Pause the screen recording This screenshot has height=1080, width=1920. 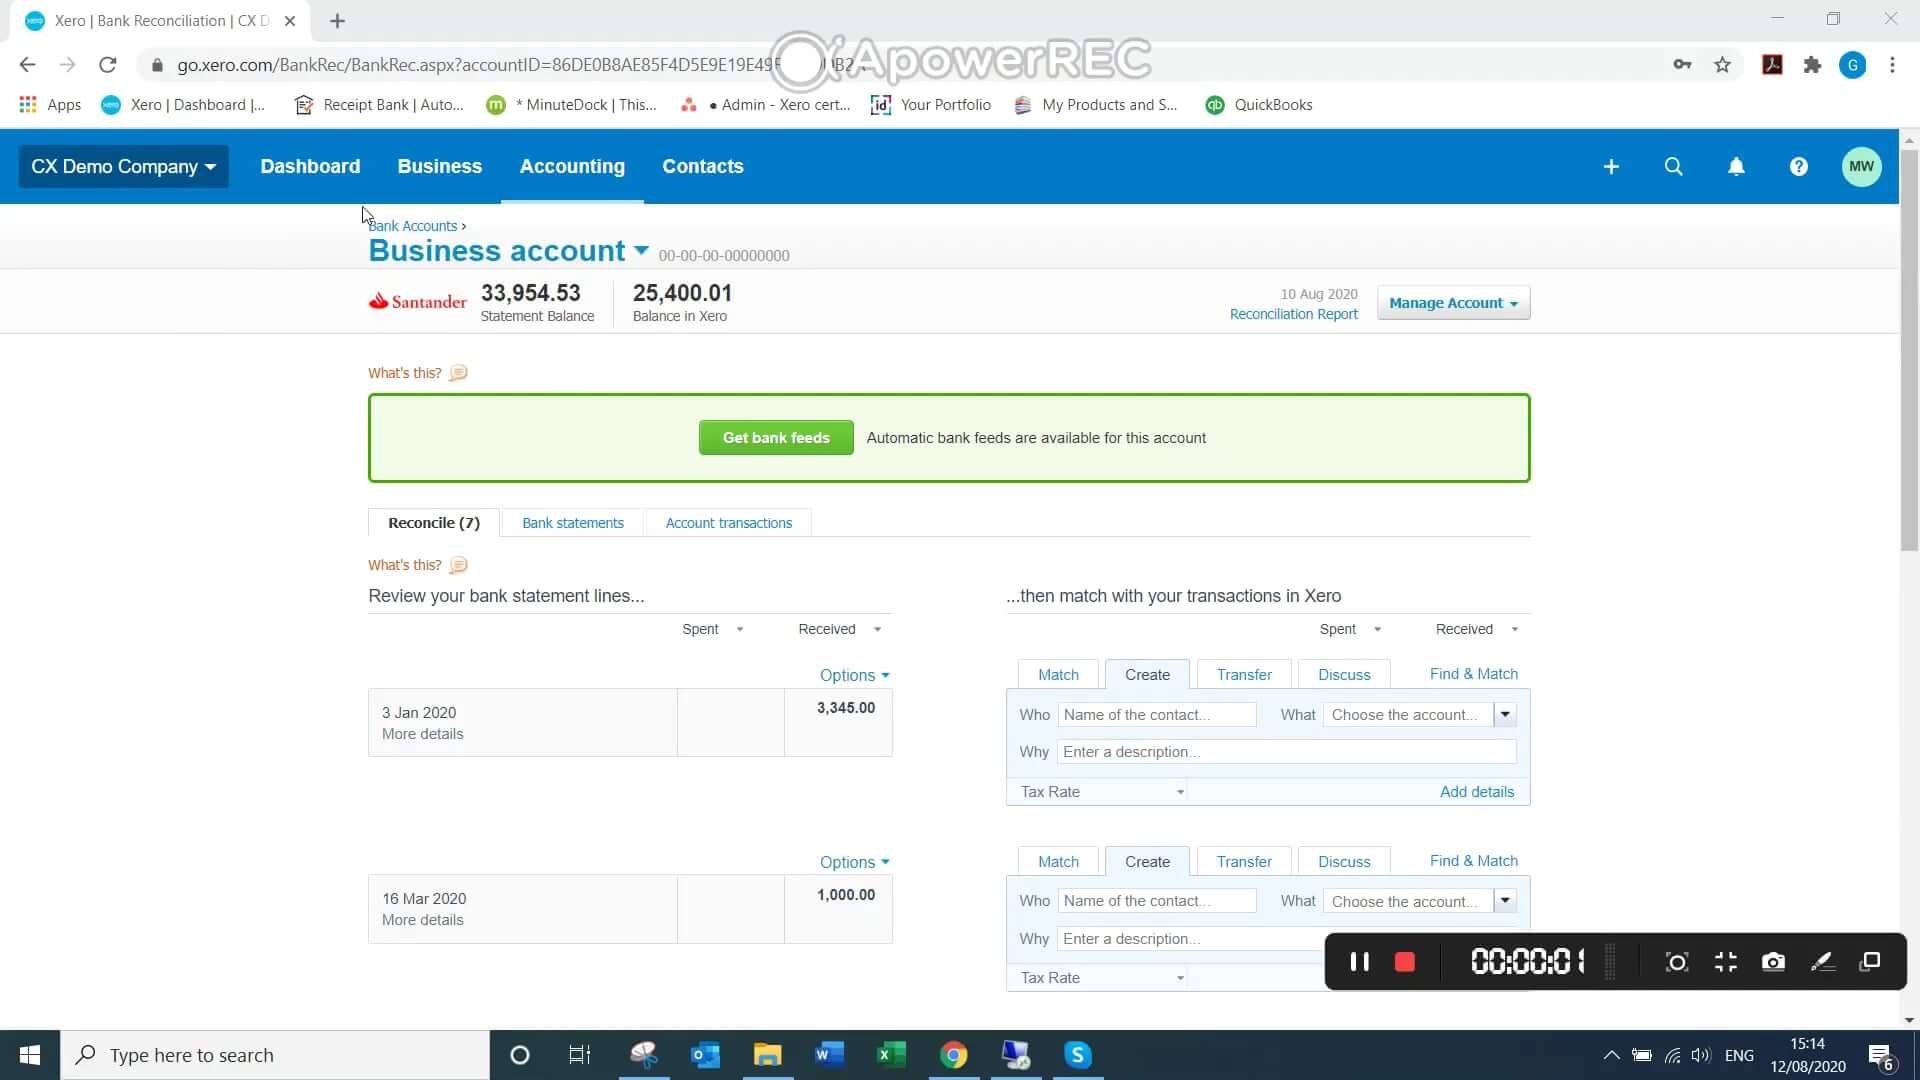1360,961
